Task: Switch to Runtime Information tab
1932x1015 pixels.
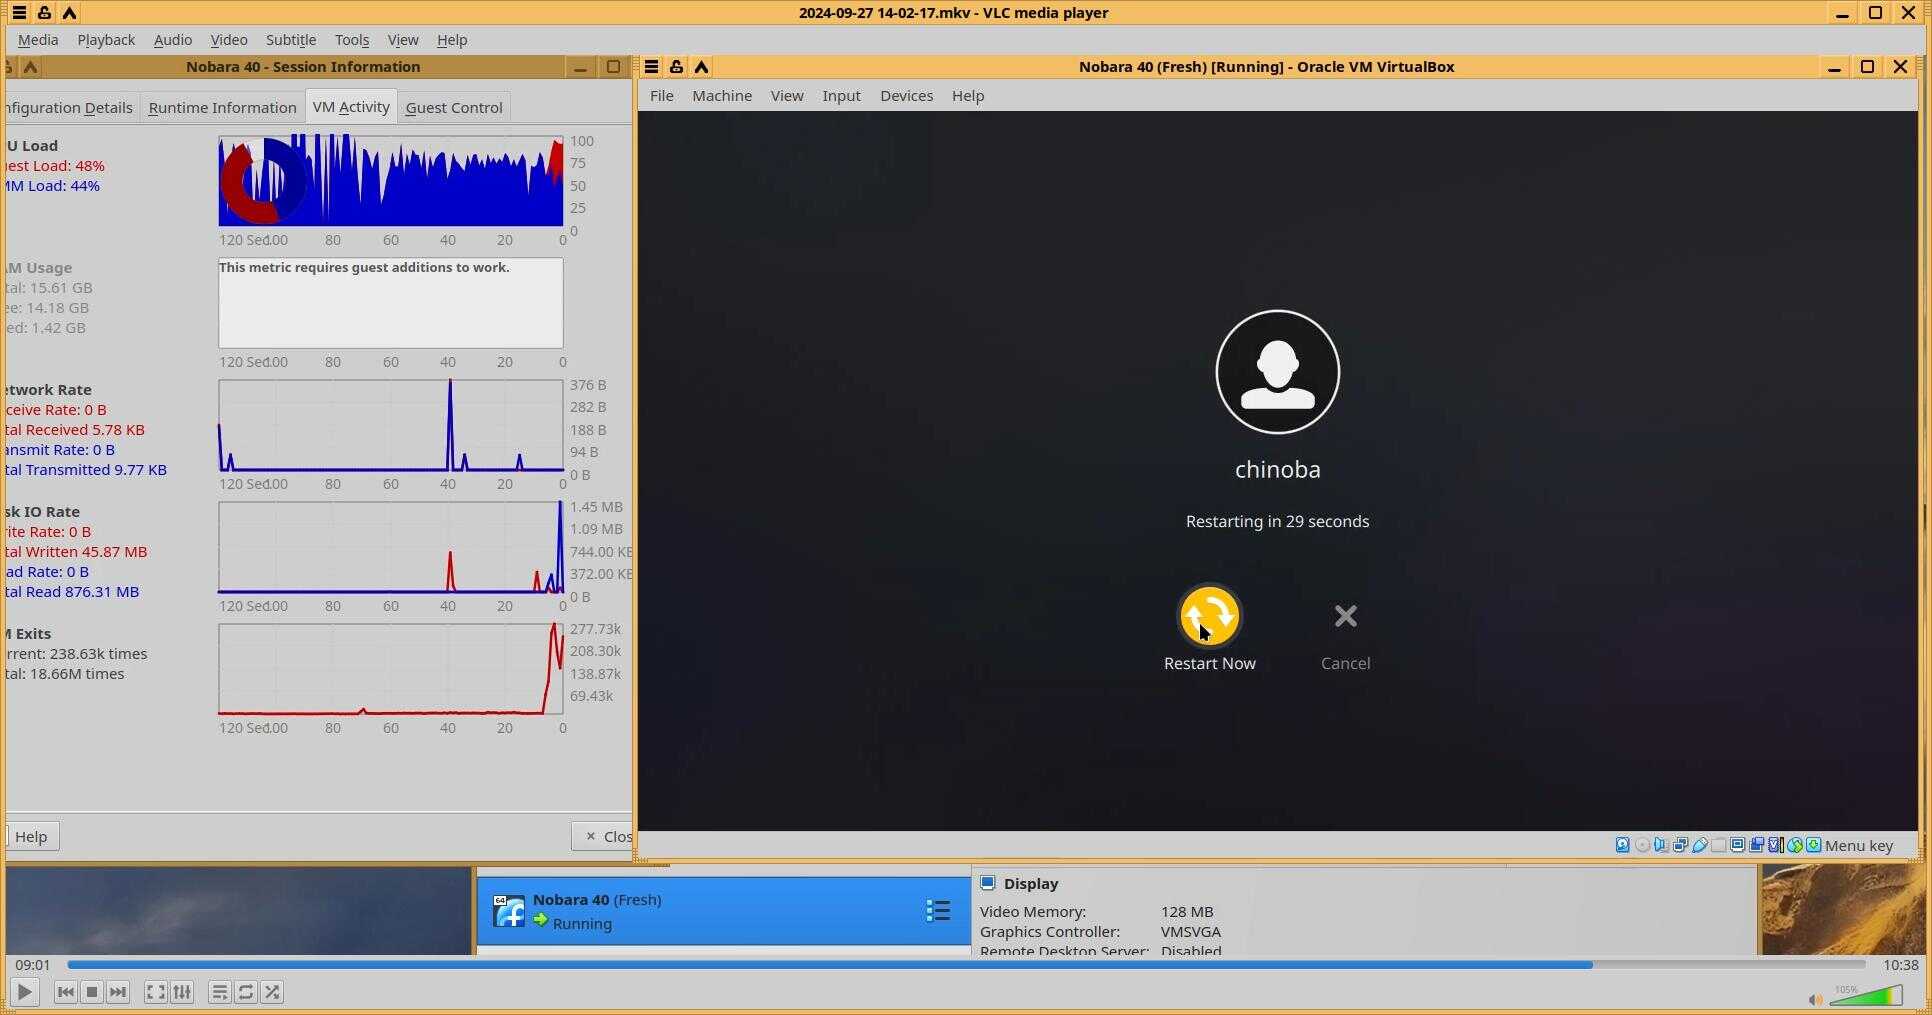Action: click(222, 107)
